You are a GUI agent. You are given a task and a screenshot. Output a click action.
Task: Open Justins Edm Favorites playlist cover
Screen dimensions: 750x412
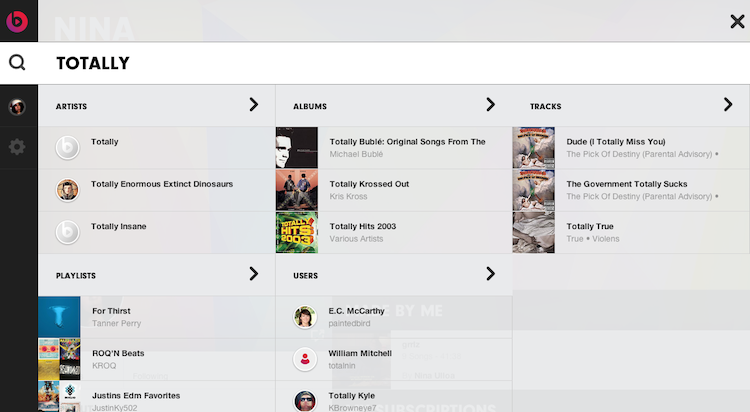click(59, 397)
